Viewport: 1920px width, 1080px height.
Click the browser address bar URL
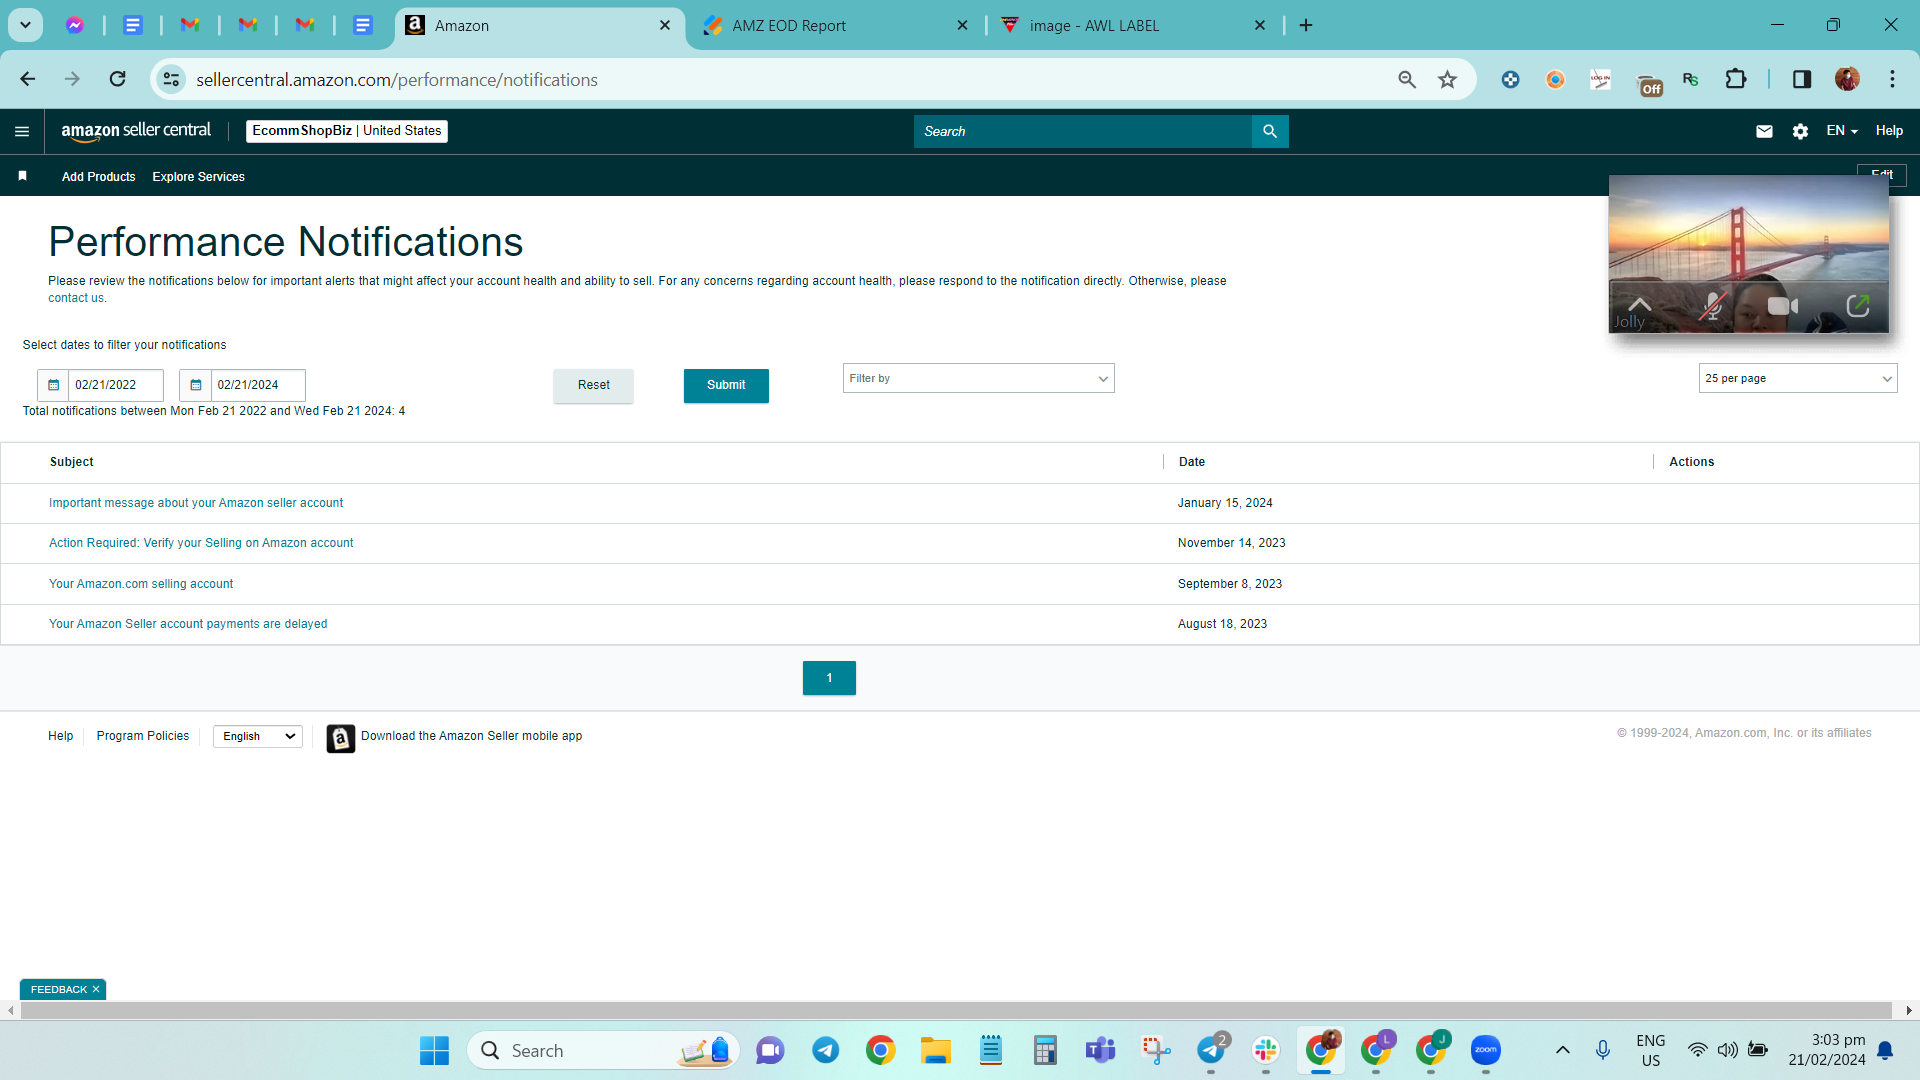[397, 80]
